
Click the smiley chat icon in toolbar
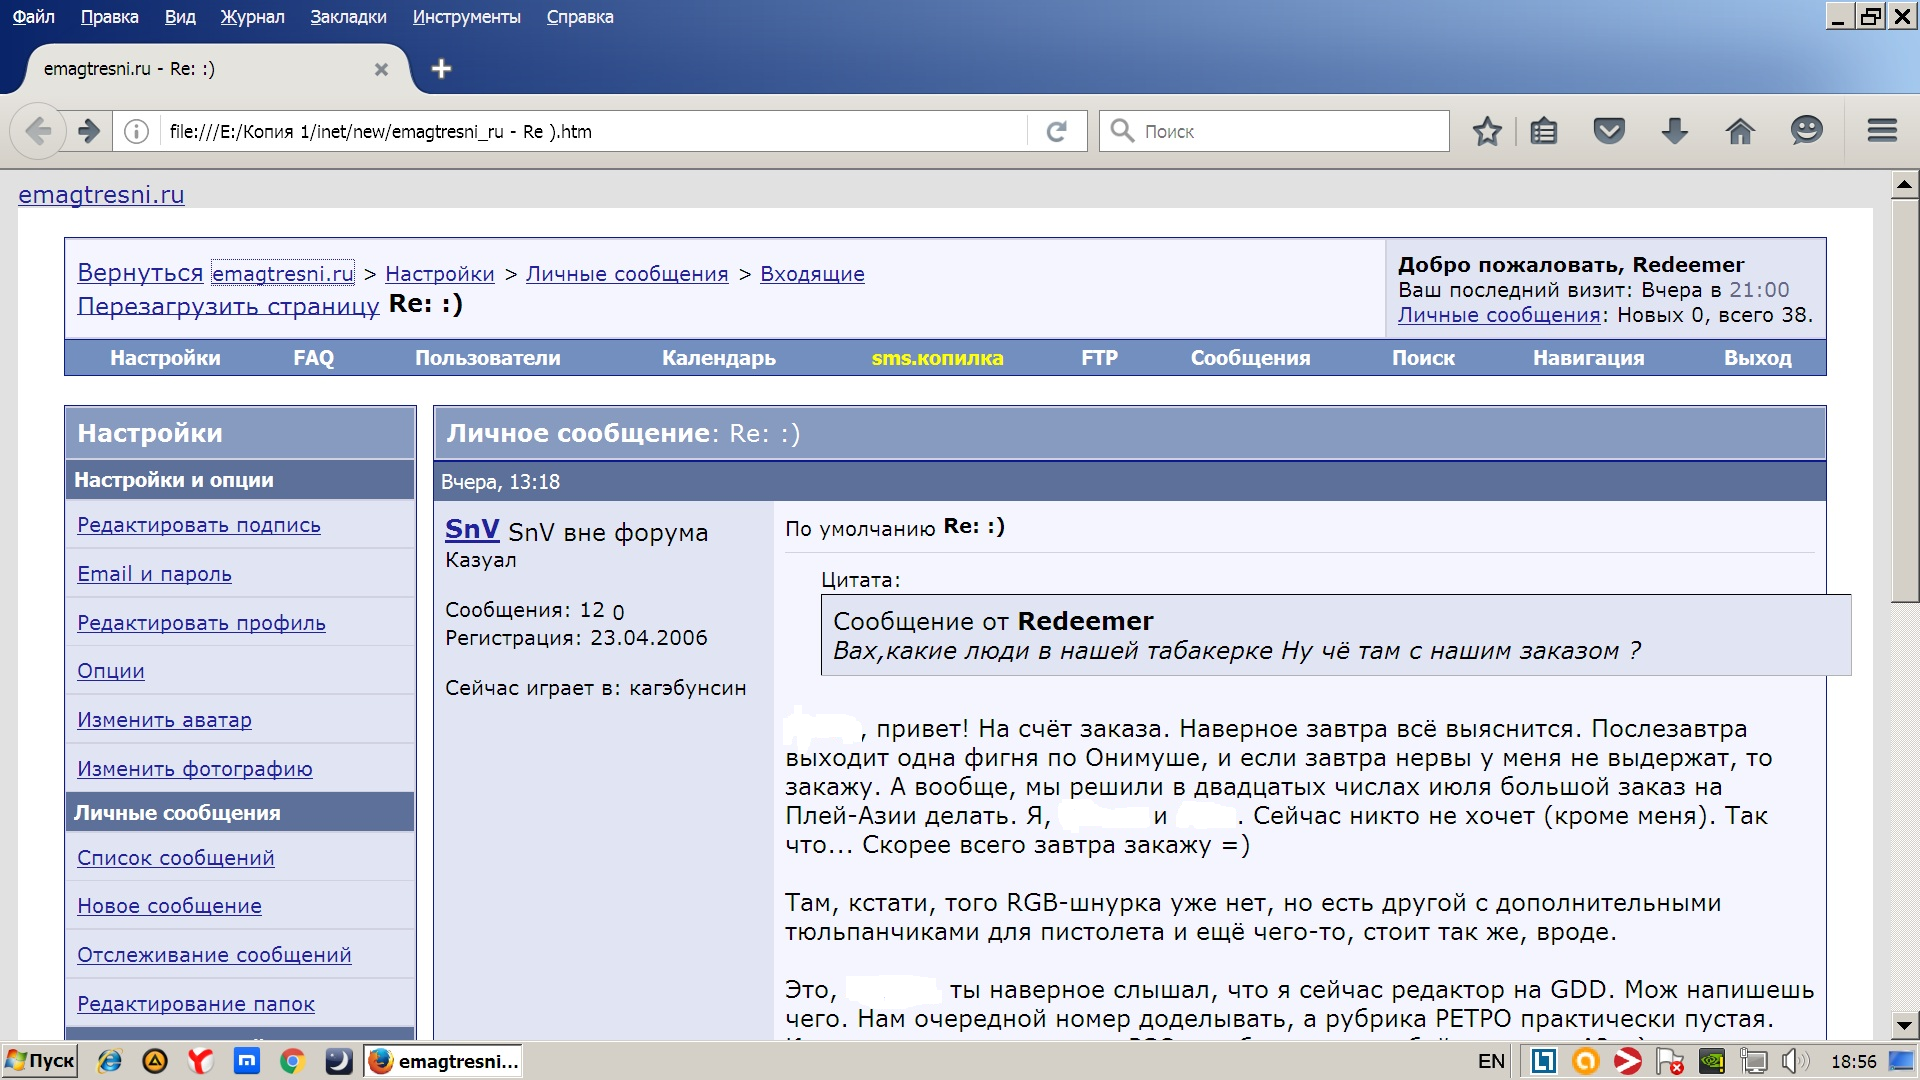pos(1806,131)
